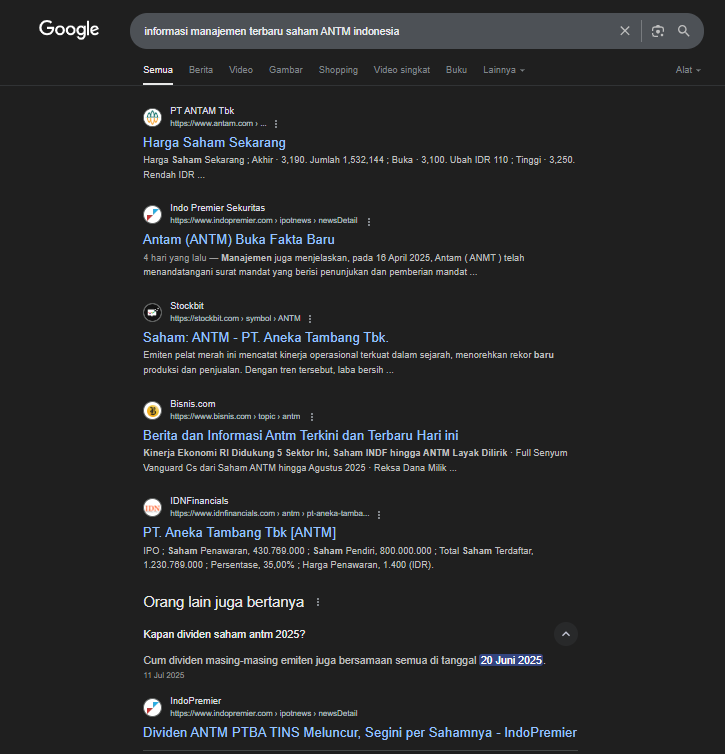Open Berita dan Informasi Antm Terkini link
This screenshot has width=725, height=754.
pos(300,435)
